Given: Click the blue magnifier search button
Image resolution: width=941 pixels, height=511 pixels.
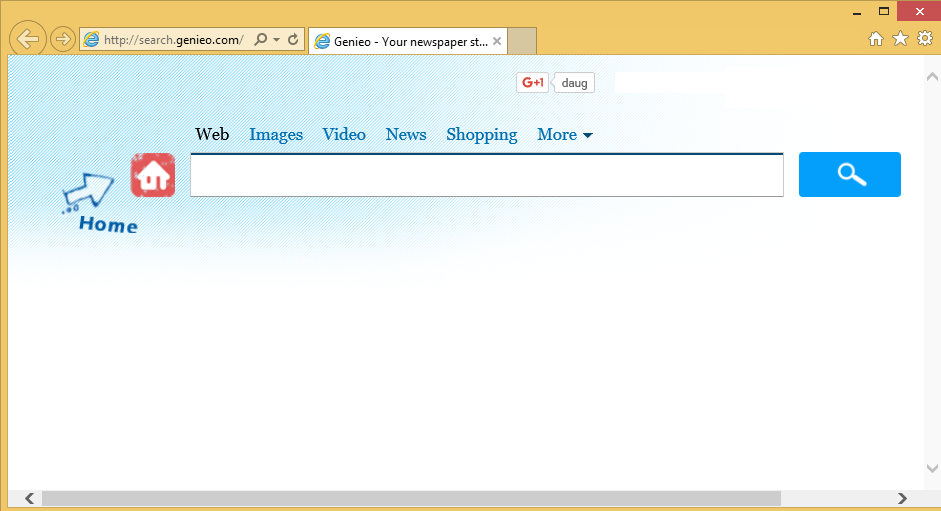Looking at the screenshot, I should coord(850,174).
